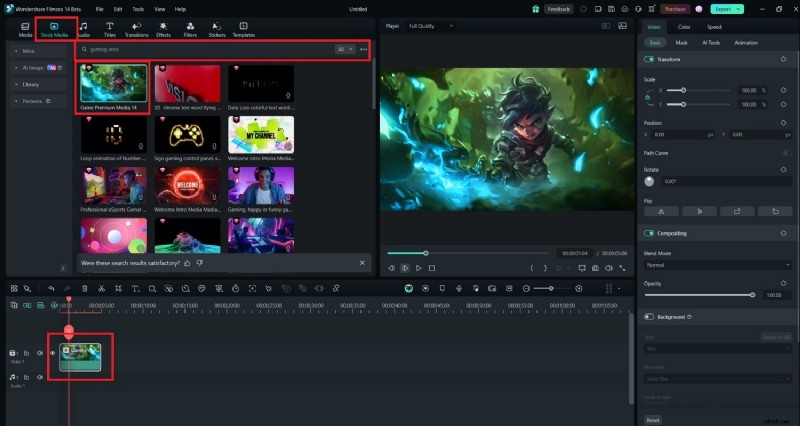Open the Blend Mode dropdown
Viewport: 800px width, 426px height.
pyautogui.click(x=716, y=265)
